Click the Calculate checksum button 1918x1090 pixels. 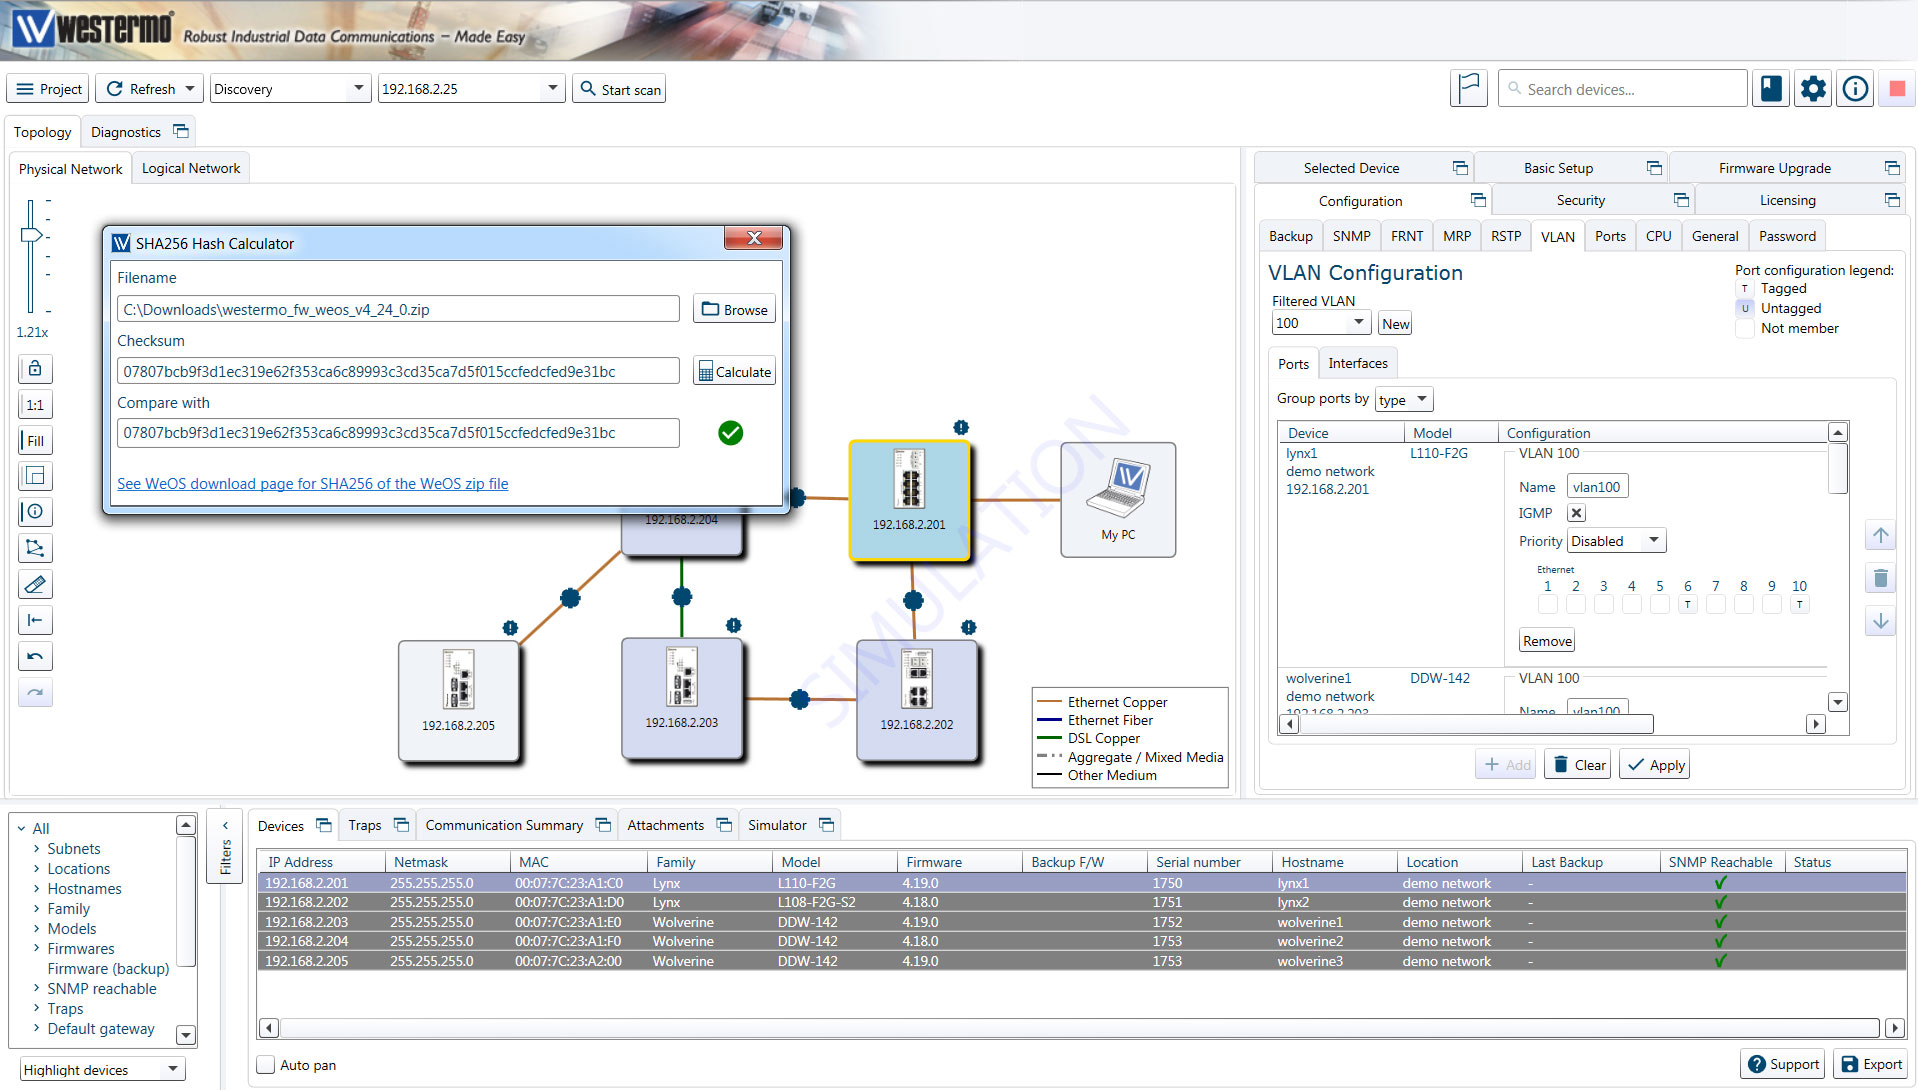tap(734, 370)
